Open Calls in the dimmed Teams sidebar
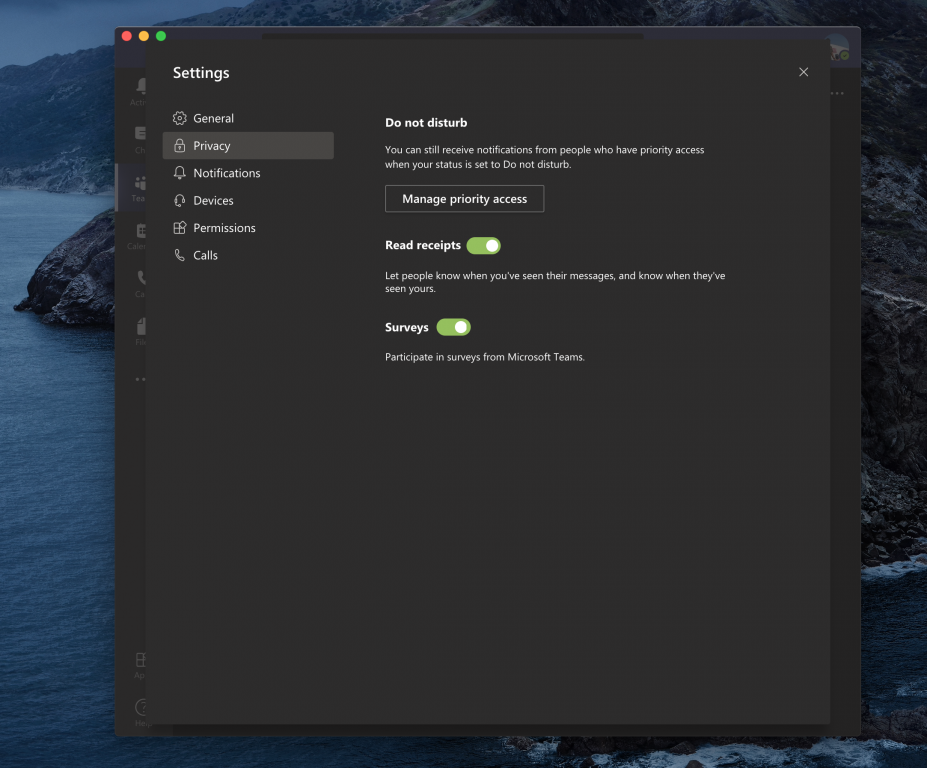 pyautogui.click(x=141, y=284)
